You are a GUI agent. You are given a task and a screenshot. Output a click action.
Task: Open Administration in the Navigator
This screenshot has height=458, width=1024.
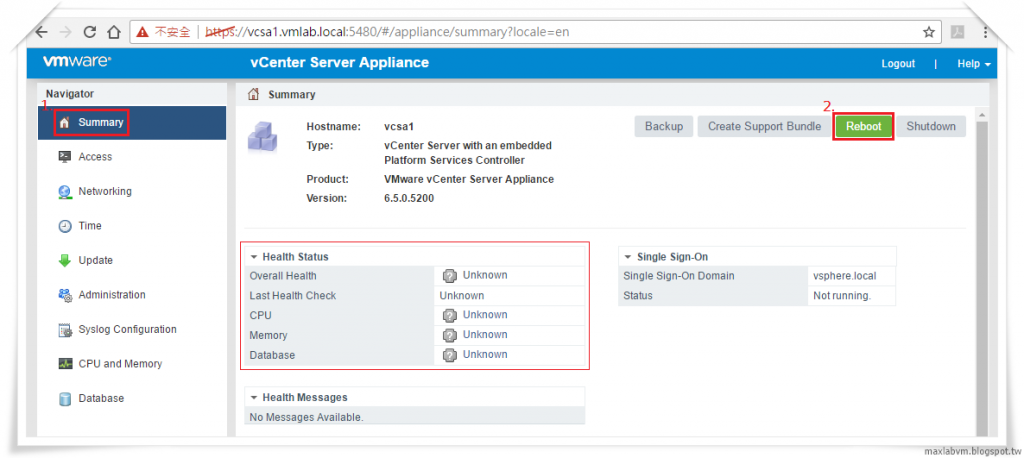pyautogui.click(x=112, y=295)
